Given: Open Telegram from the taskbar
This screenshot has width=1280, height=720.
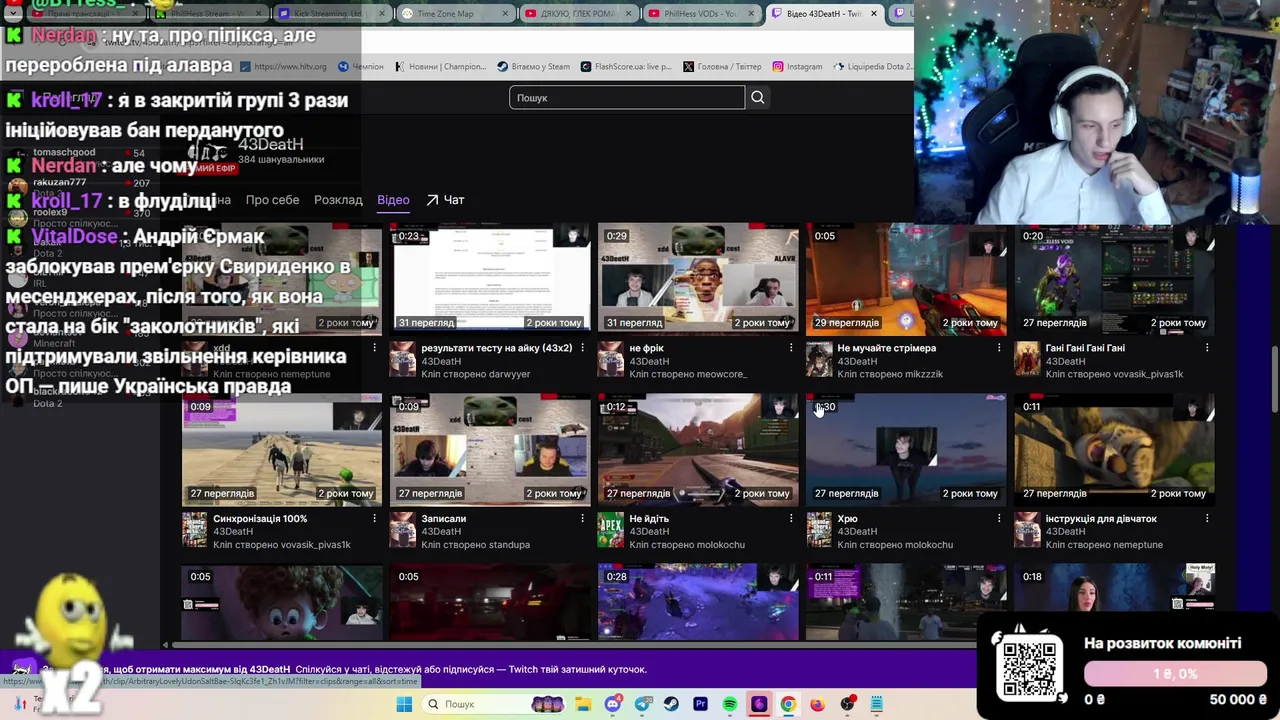Looking at the screenshot, I should tap(643, 704).
